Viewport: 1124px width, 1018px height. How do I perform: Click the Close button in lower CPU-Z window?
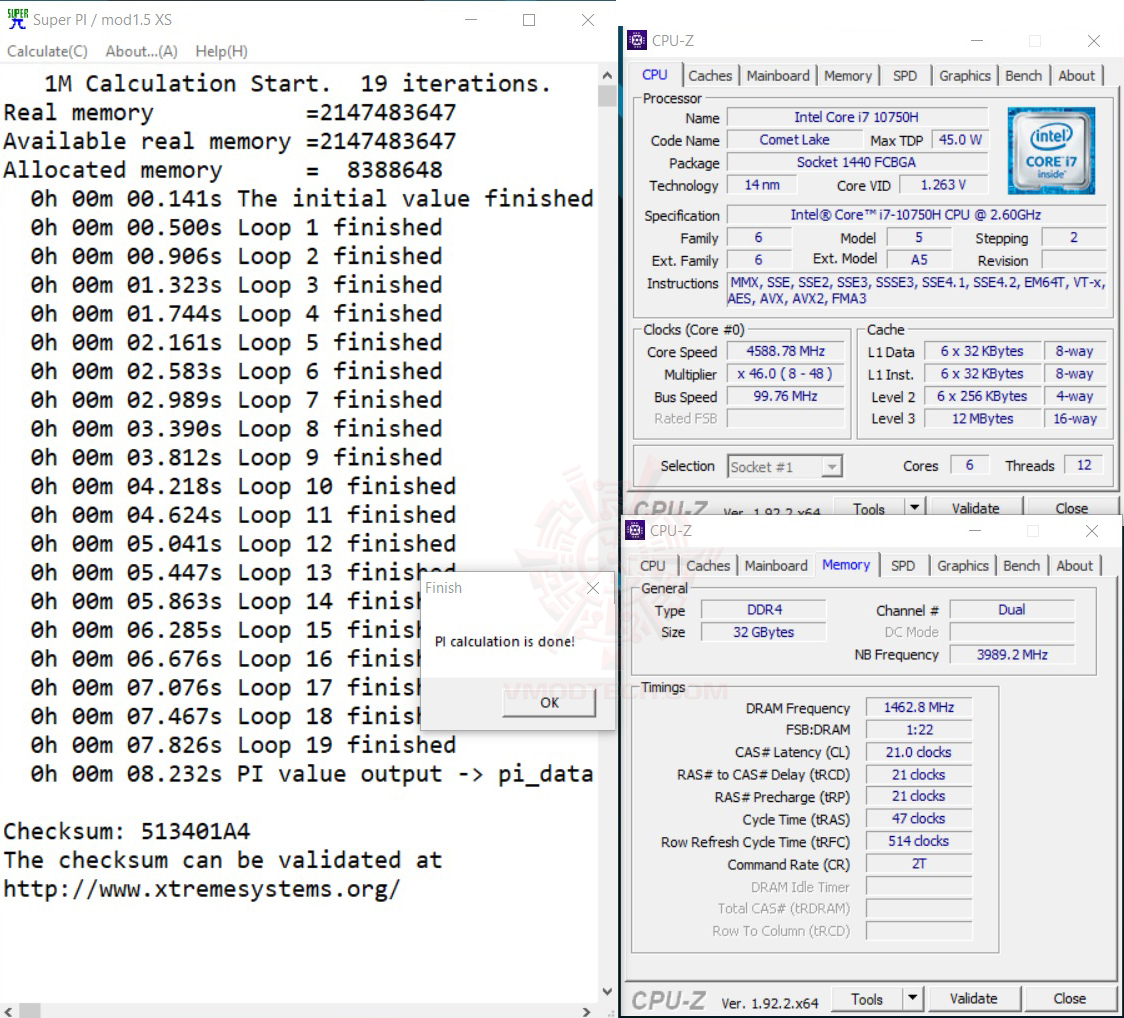coord(1069,998)
